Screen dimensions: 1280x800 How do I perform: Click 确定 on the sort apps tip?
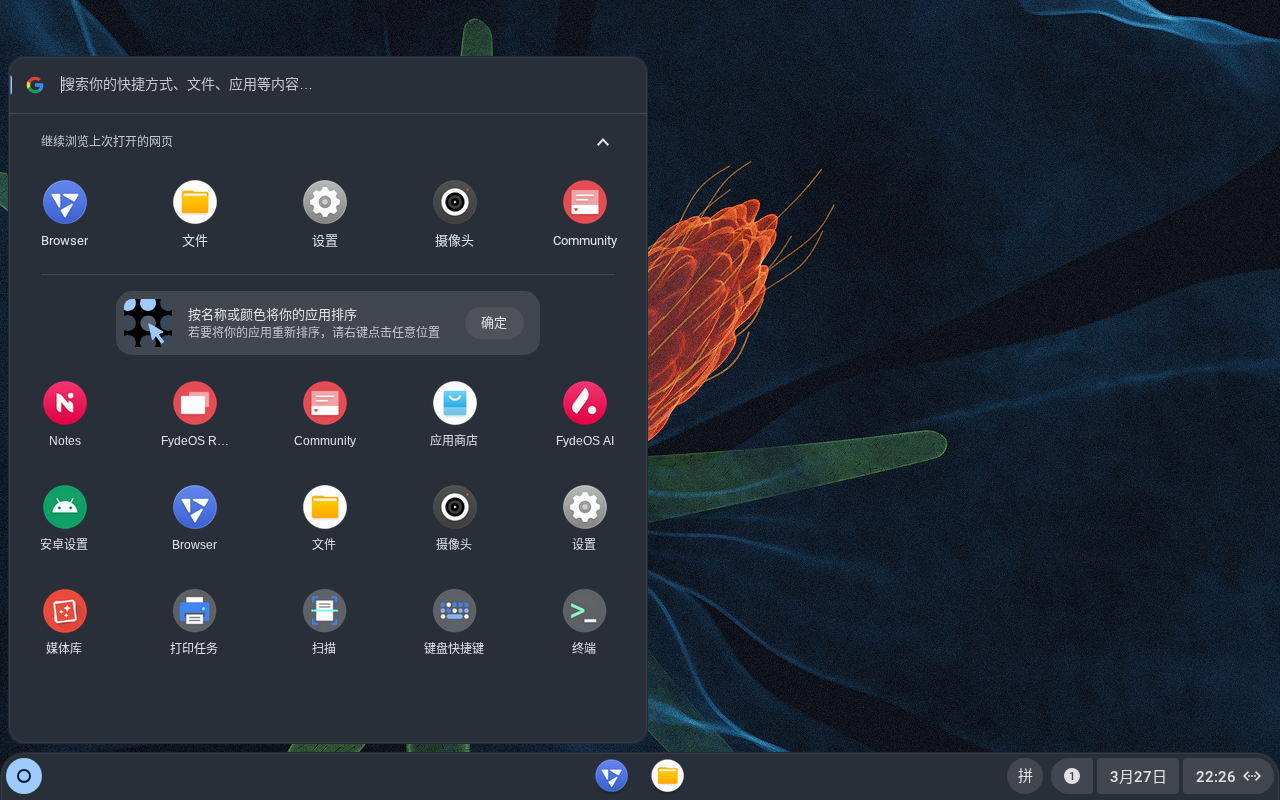click(x=494, y=323)
